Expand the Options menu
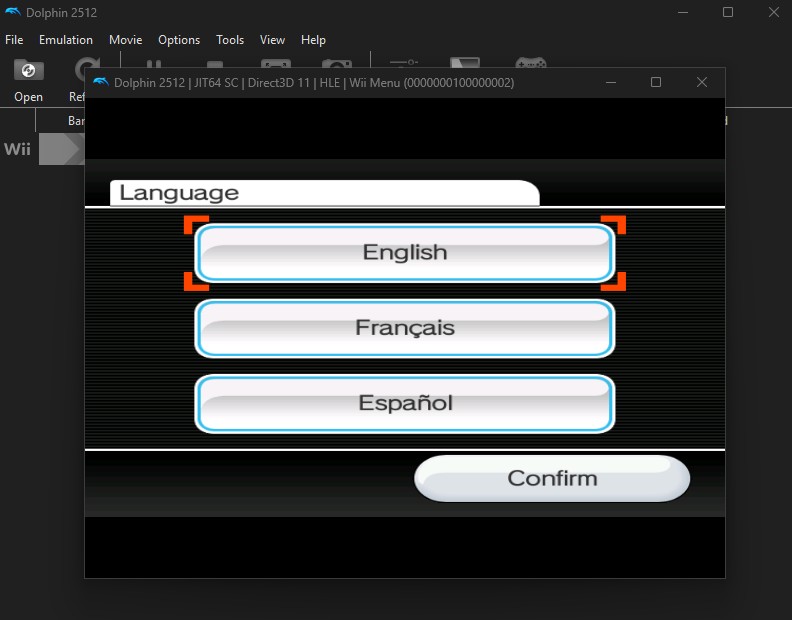 pos(179,40)
